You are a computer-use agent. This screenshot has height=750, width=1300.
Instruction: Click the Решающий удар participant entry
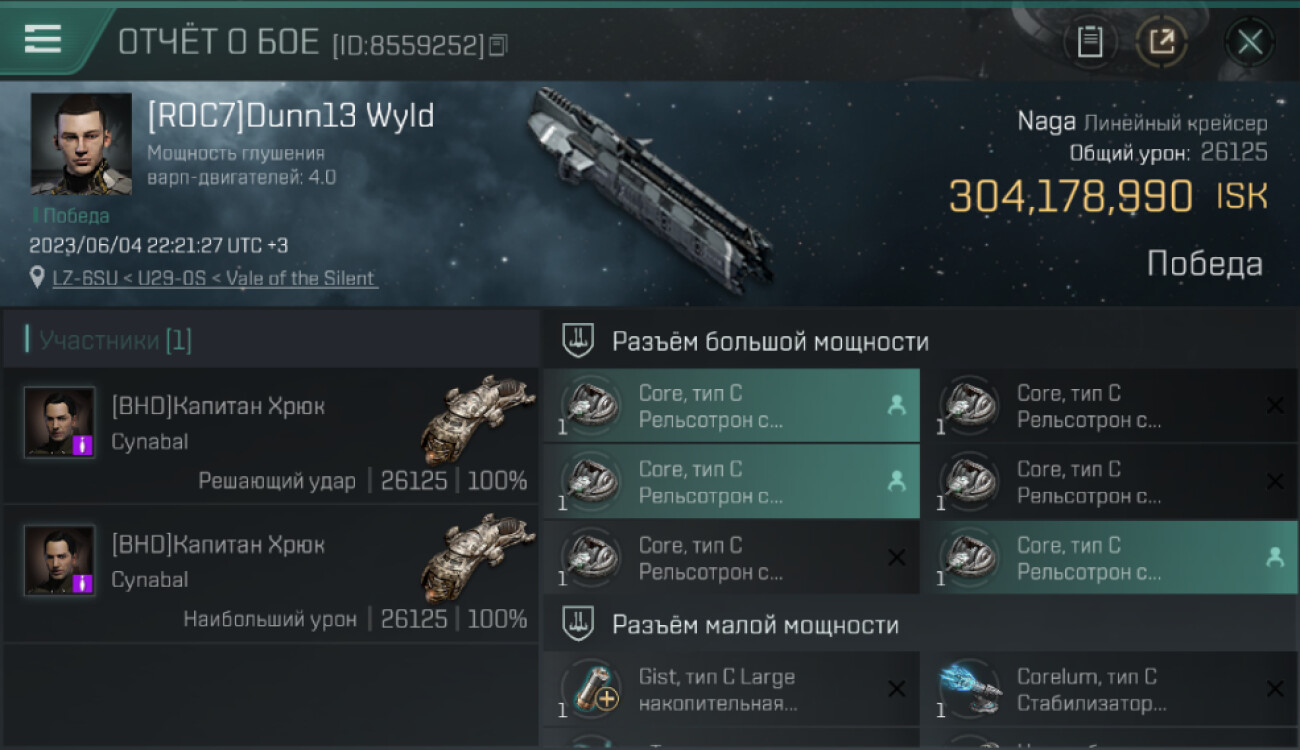coord(271,435)
